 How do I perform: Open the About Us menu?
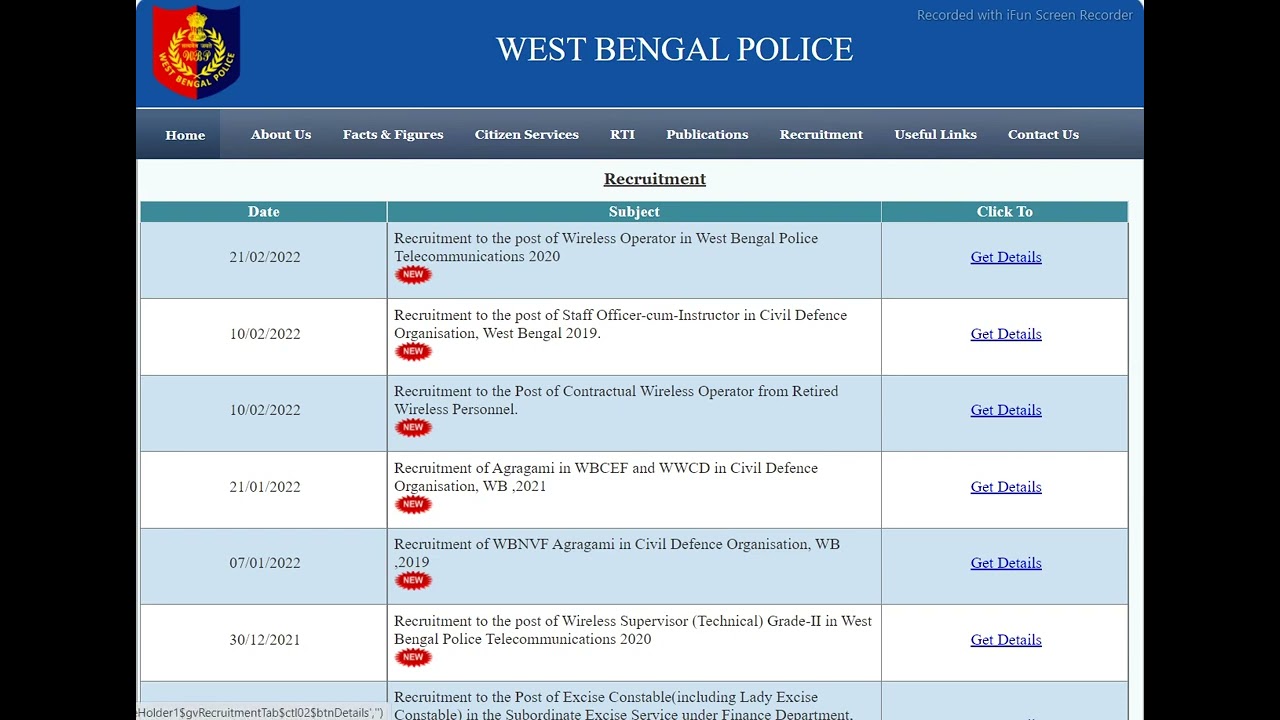coord(281,134)
